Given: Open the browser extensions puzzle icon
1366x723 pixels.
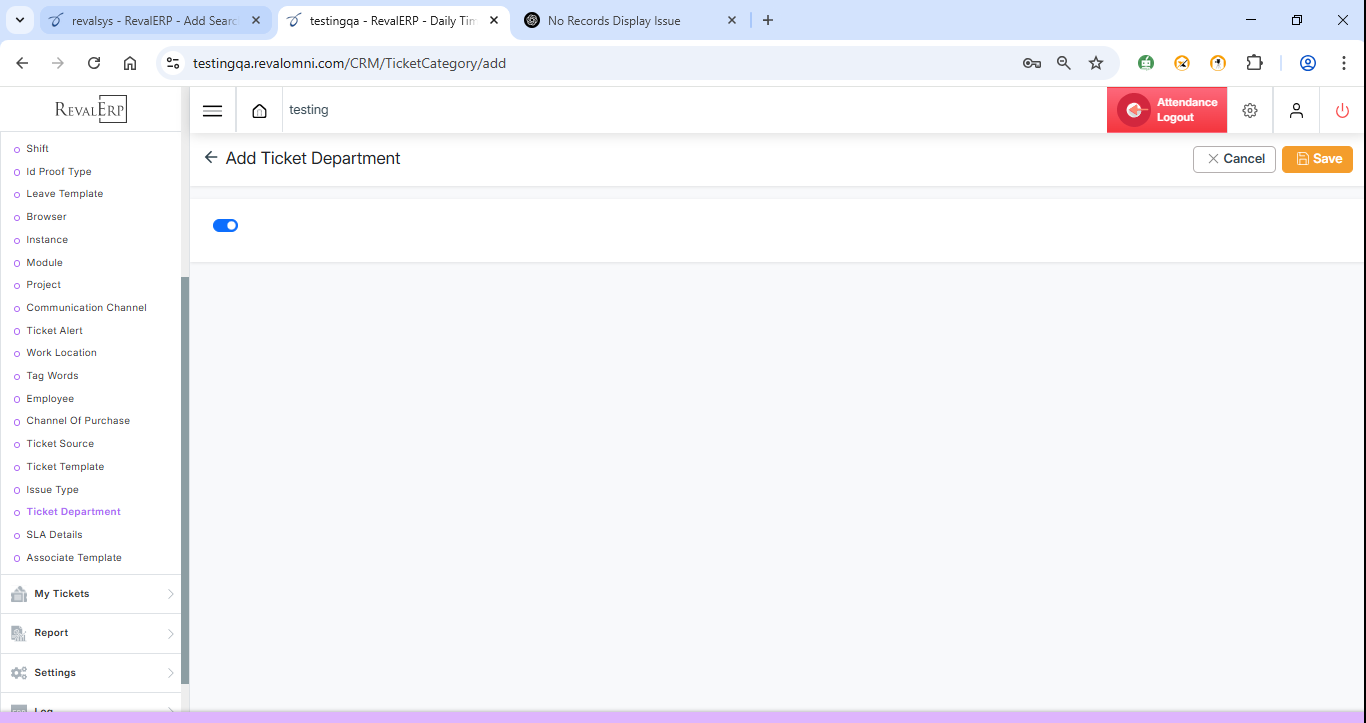Looking at the screenshot, I should click(x=1254, y=63).
